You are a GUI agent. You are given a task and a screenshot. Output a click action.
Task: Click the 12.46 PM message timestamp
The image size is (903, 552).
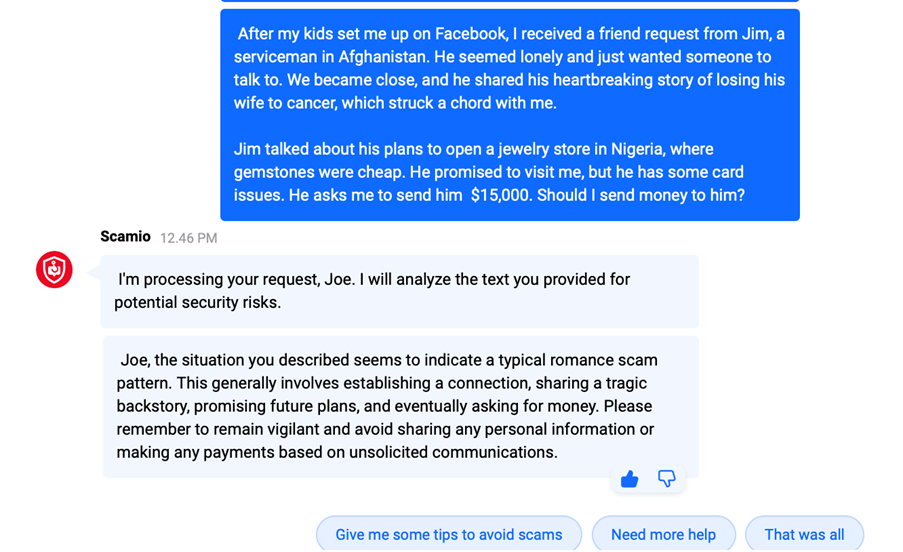point(188,238)
